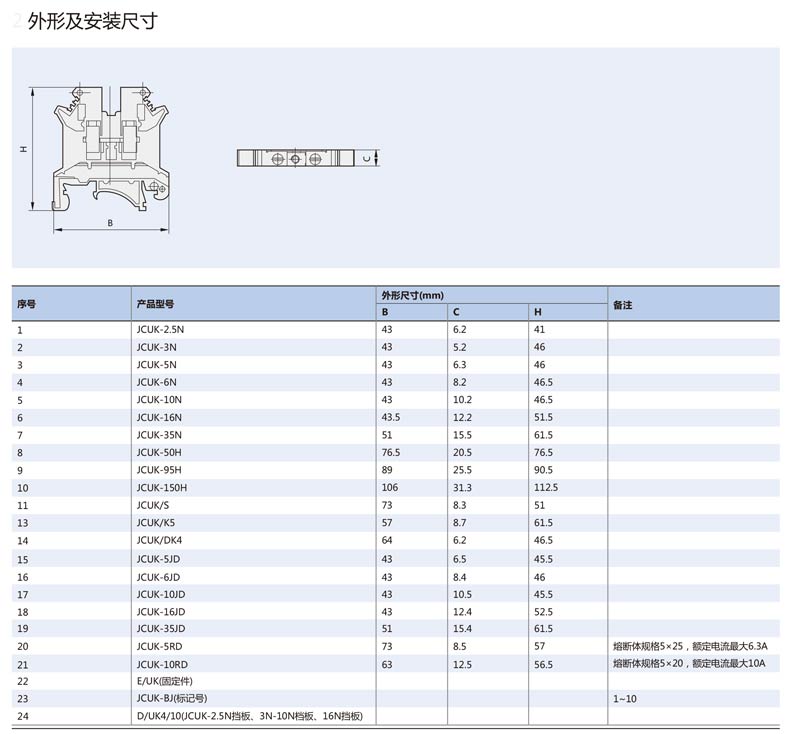Click the H dimension label on drawing

pyautogui.click(x=23, y=148)
